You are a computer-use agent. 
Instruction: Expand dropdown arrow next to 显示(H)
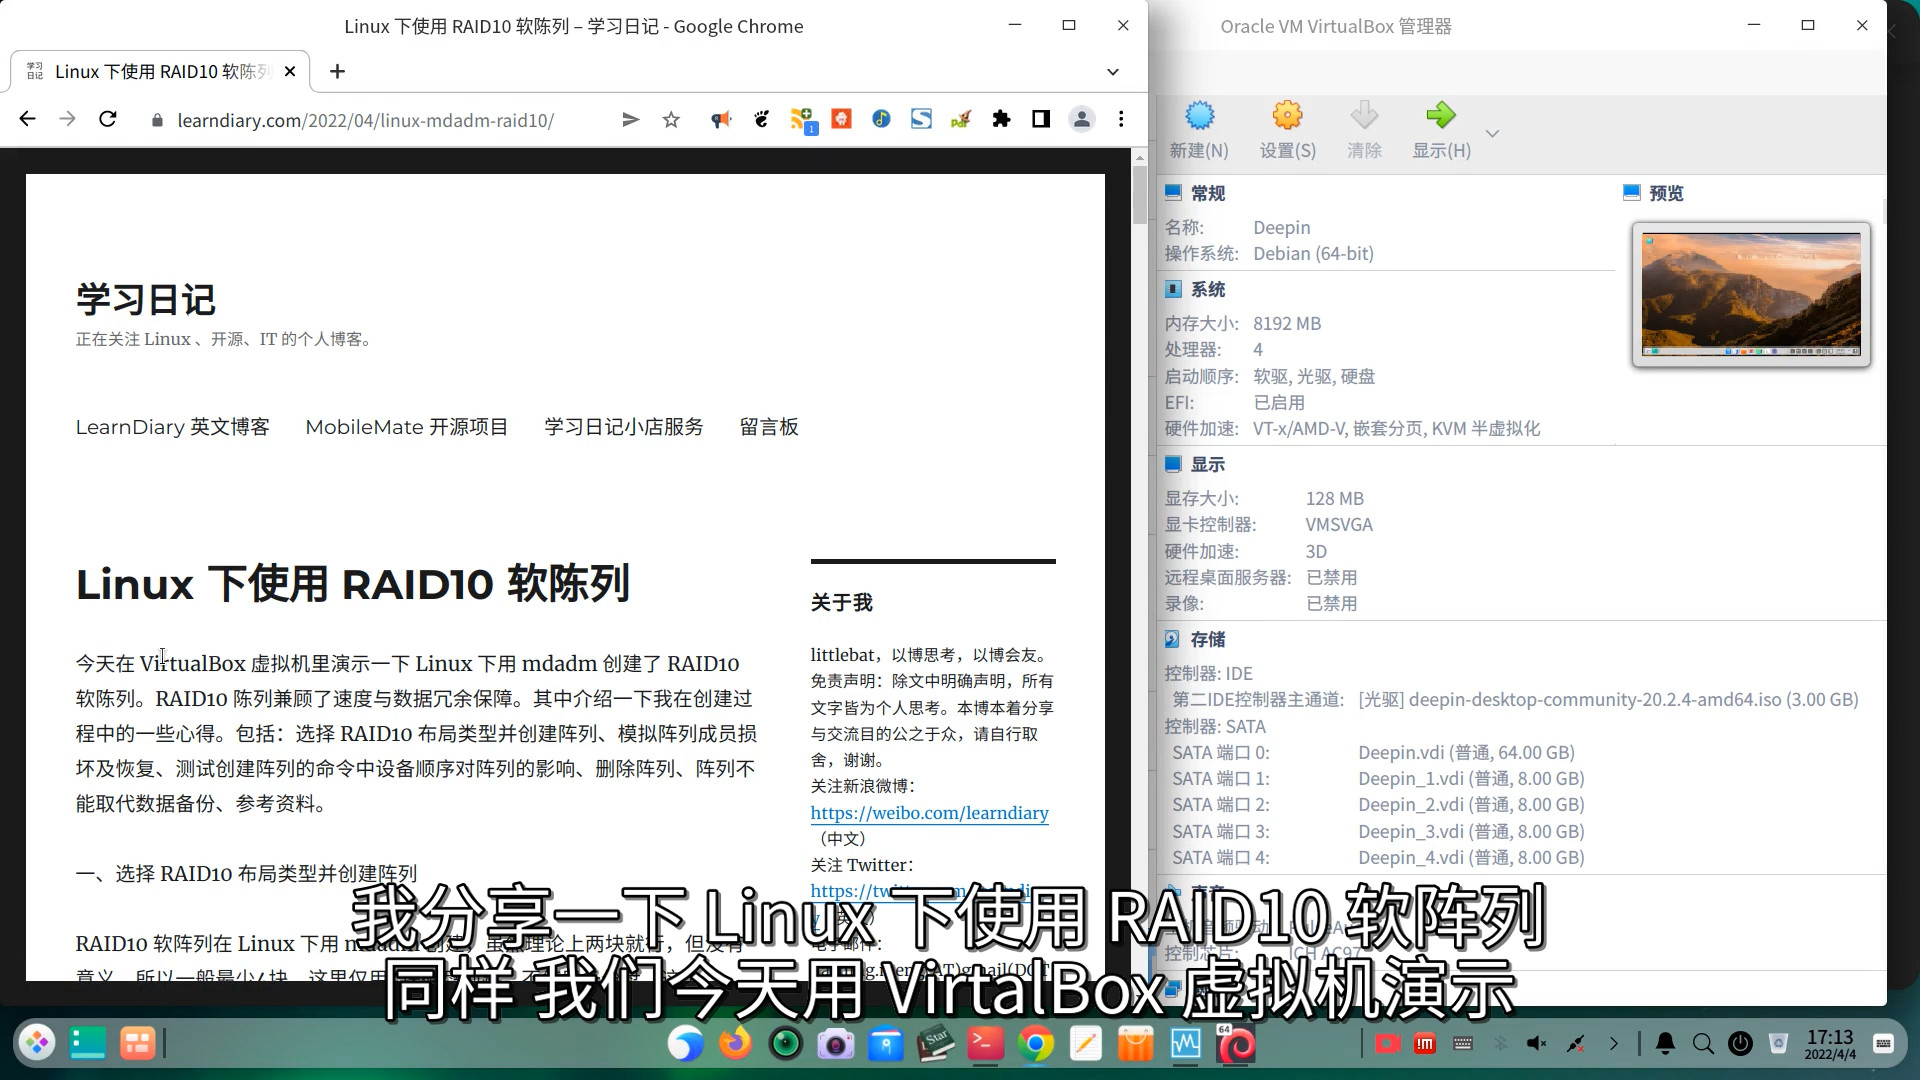(x=1492, y=133)
